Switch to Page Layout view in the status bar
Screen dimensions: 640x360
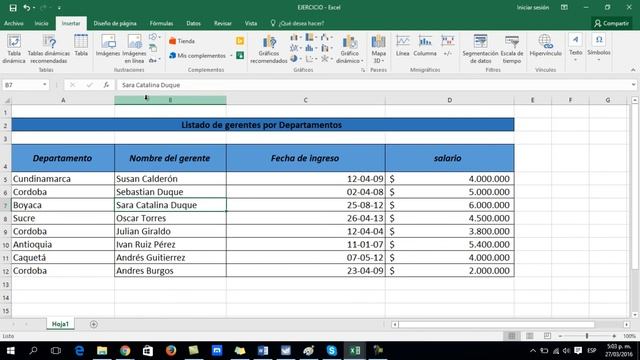(529, 336)
